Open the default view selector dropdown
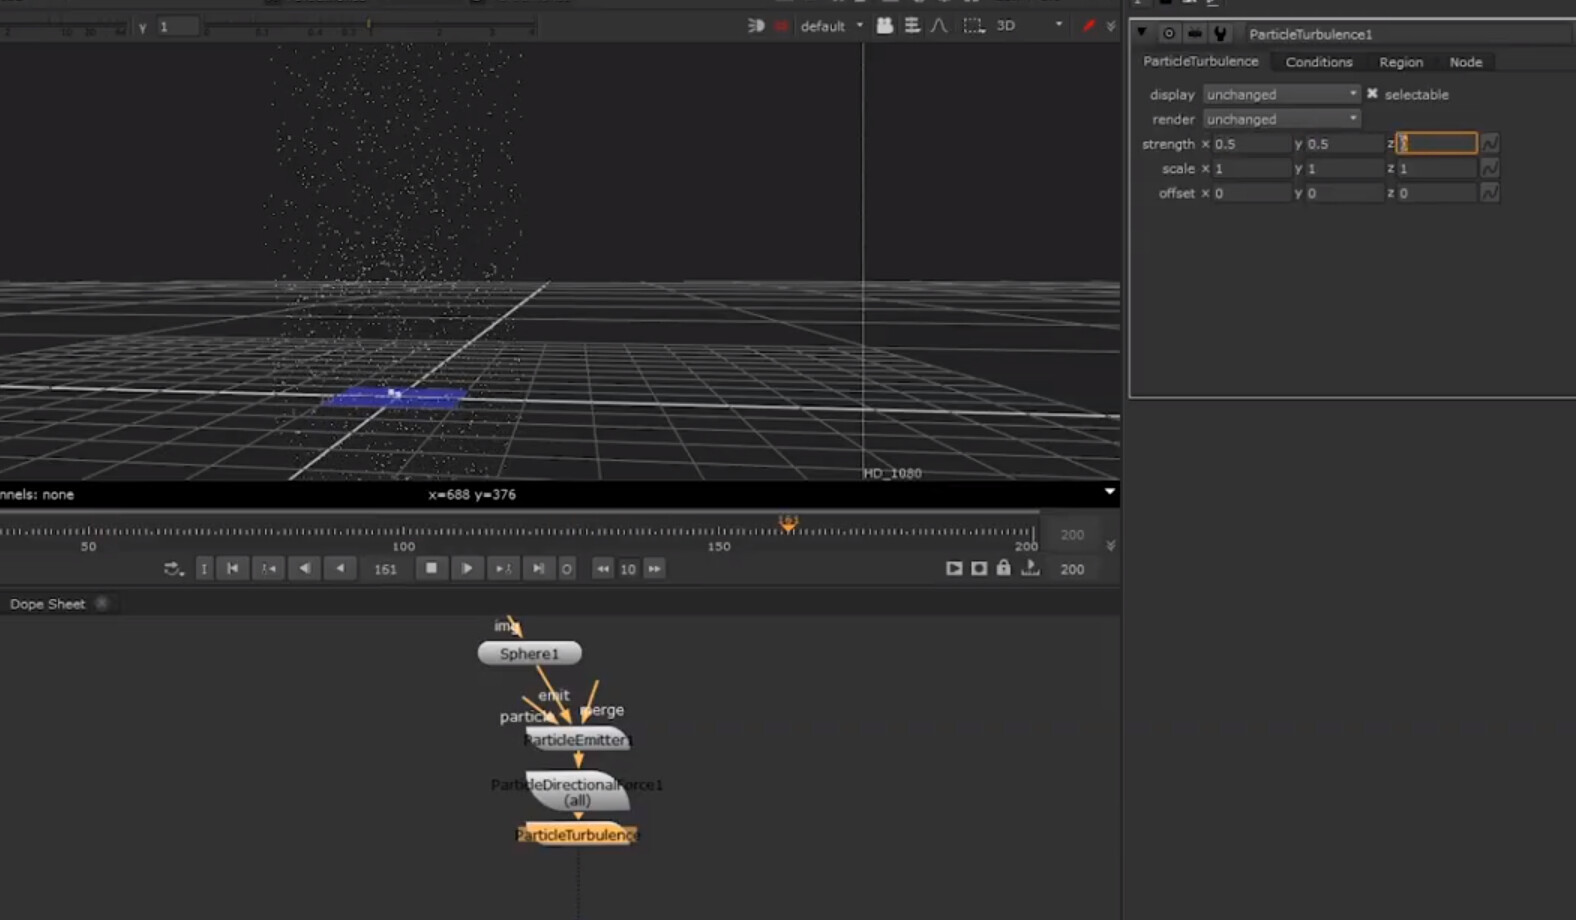1576x920 pixels. (831, 25)
